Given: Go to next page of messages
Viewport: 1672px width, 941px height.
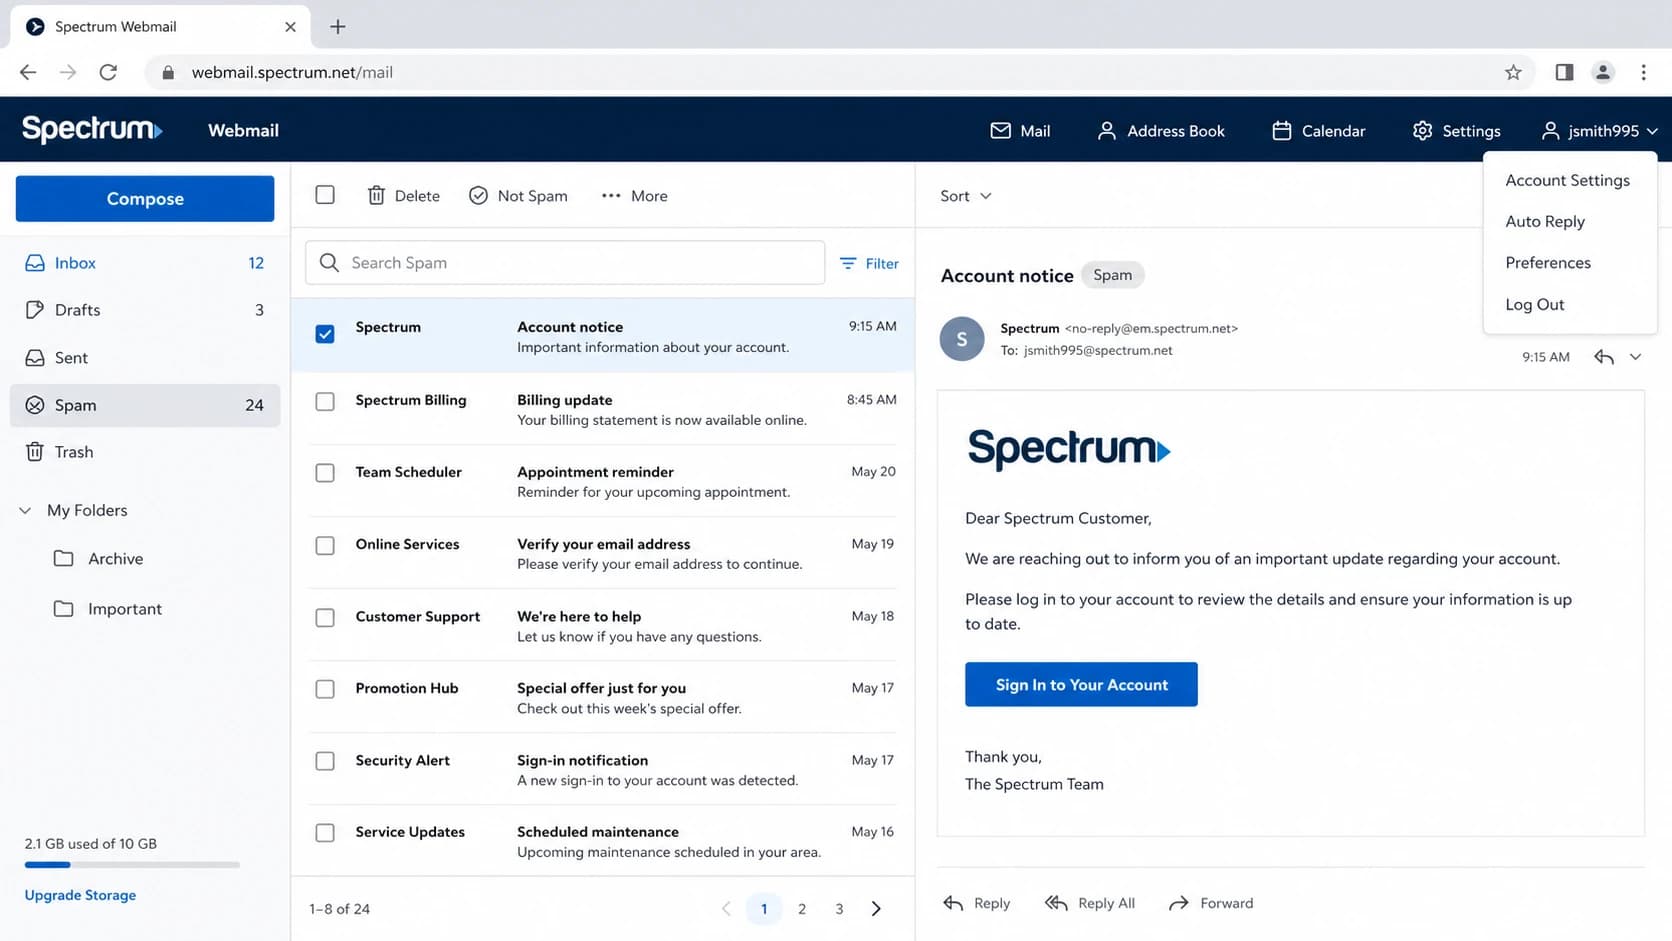Looking at the screenshot, I should point(876,909).
